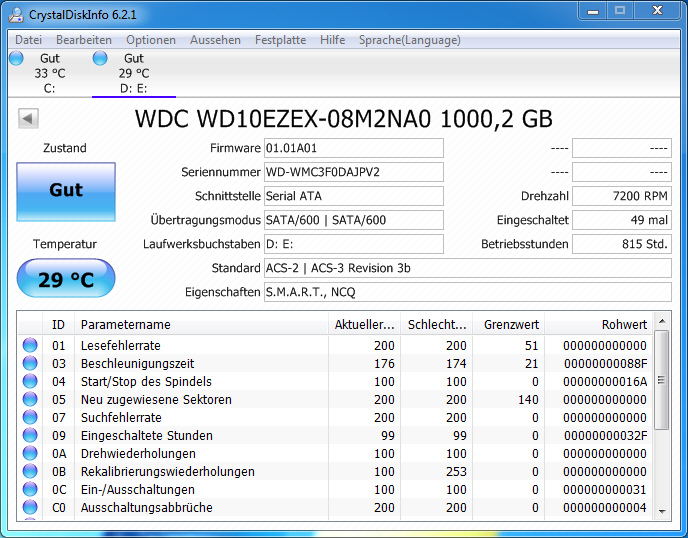Click status orb for Rekalibrierungswiederholungen row

pos(30,471)
